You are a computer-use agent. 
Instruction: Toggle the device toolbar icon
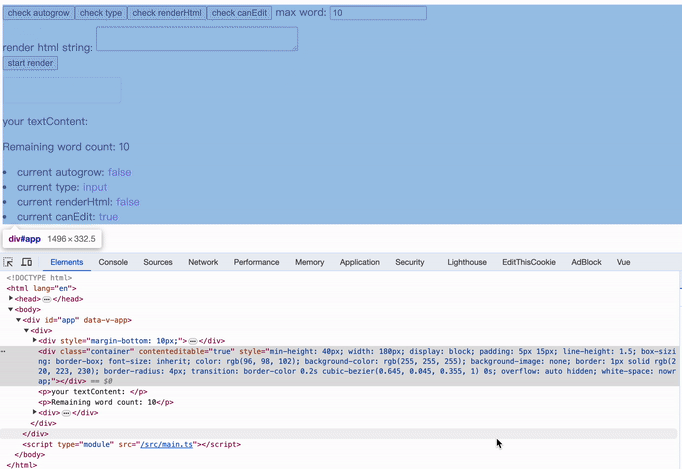point(27,262)
